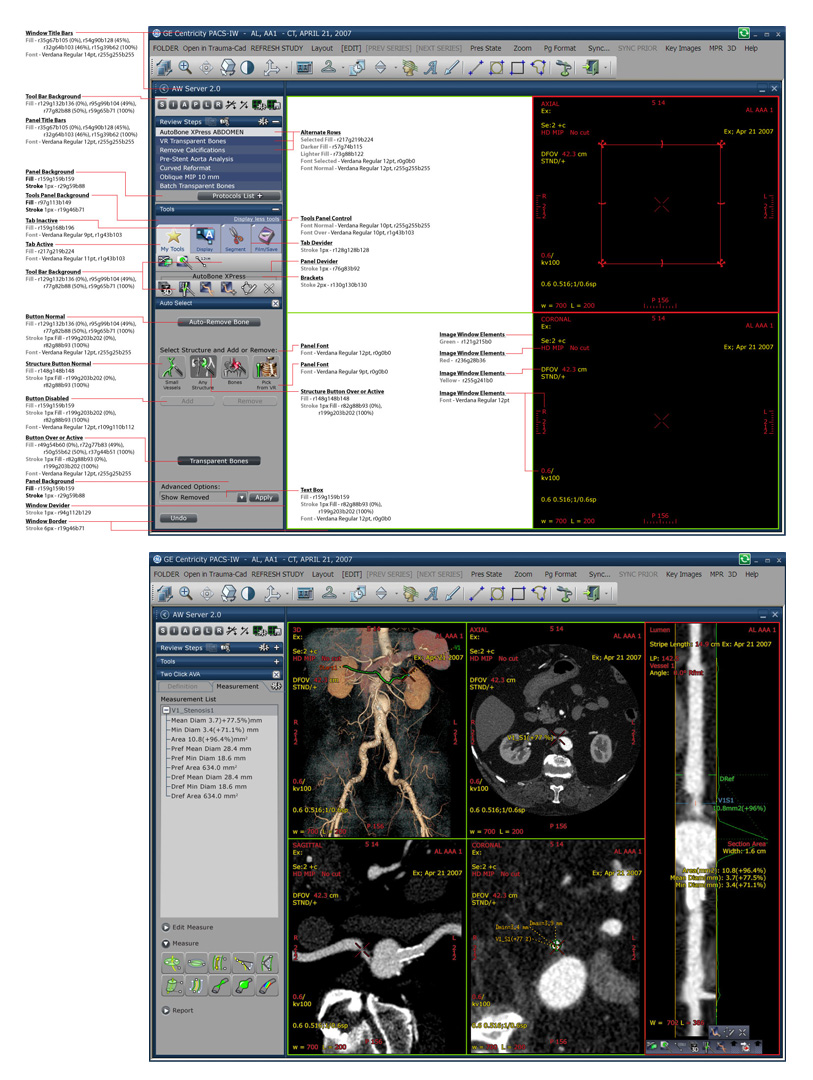The width and height of the screenshot is (813, 1080).
Task: Select the Pref Mean Diam 28.4 mm row
Action: (211, 749)
